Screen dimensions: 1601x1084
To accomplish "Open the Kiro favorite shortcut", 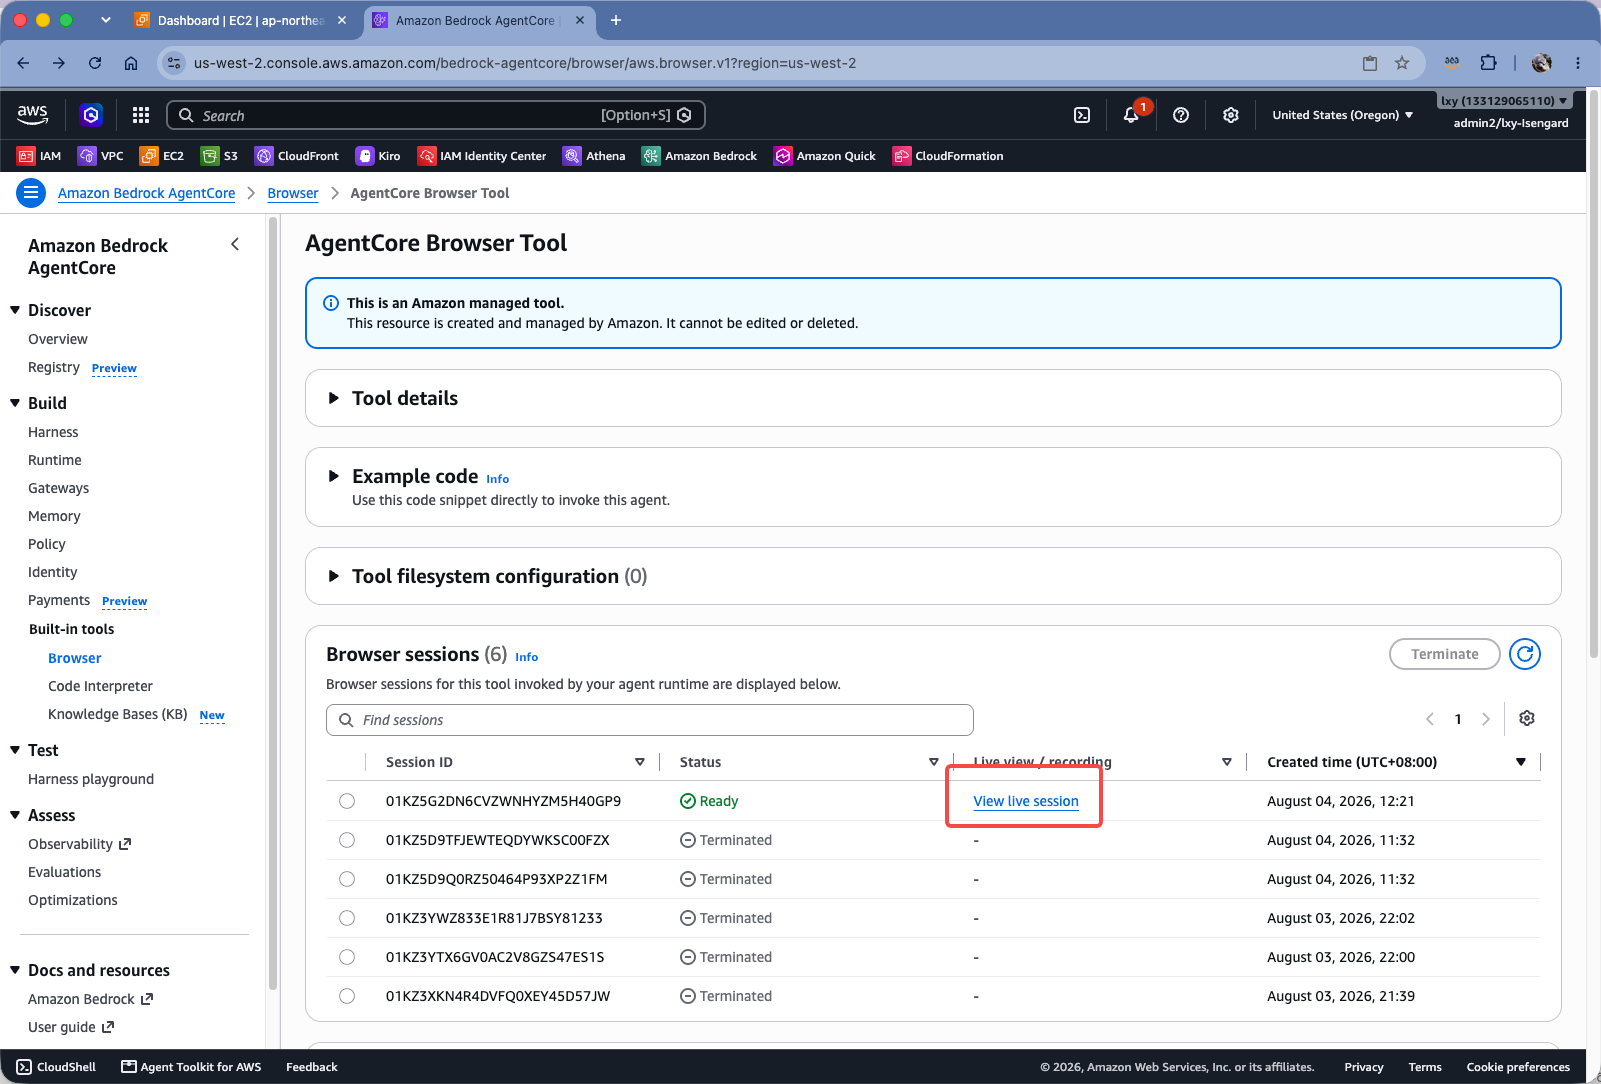I will (379, 156).
